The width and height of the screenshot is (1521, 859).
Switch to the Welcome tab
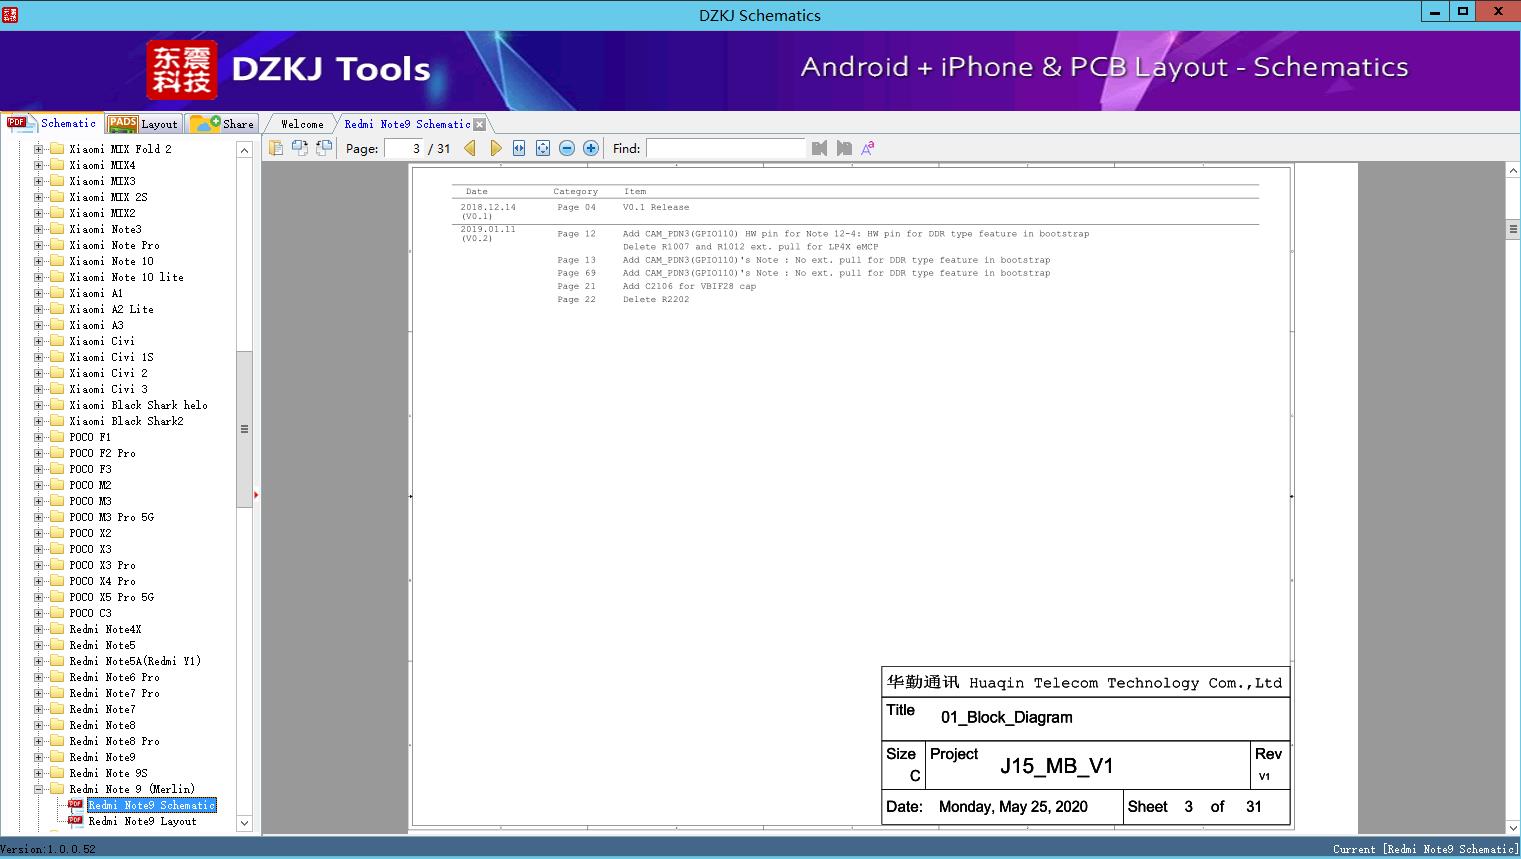(302, 124)
